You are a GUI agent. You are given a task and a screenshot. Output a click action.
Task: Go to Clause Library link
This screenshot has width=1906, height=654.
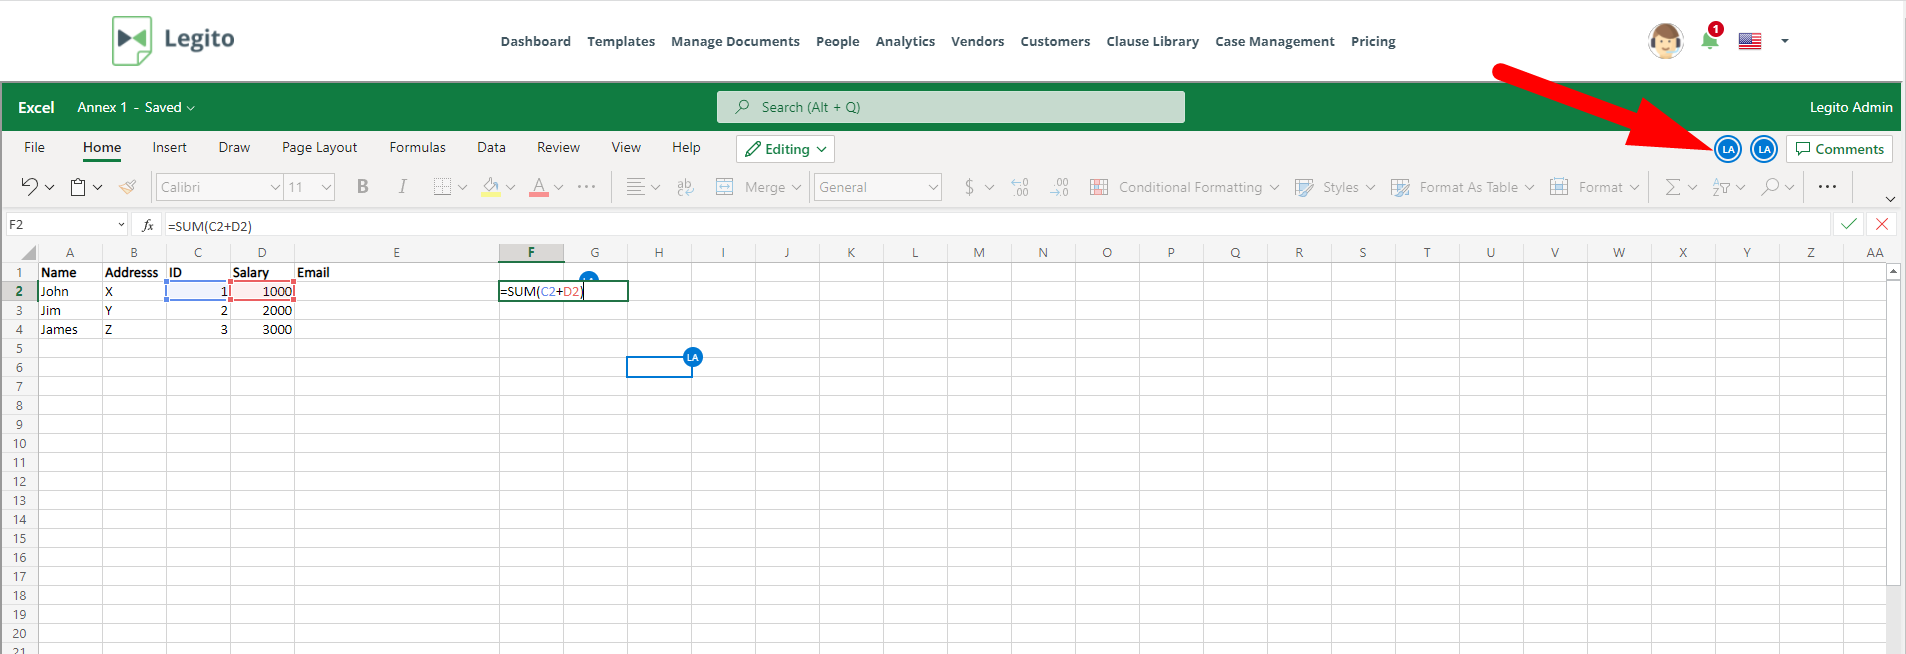tap(1152, 41)
